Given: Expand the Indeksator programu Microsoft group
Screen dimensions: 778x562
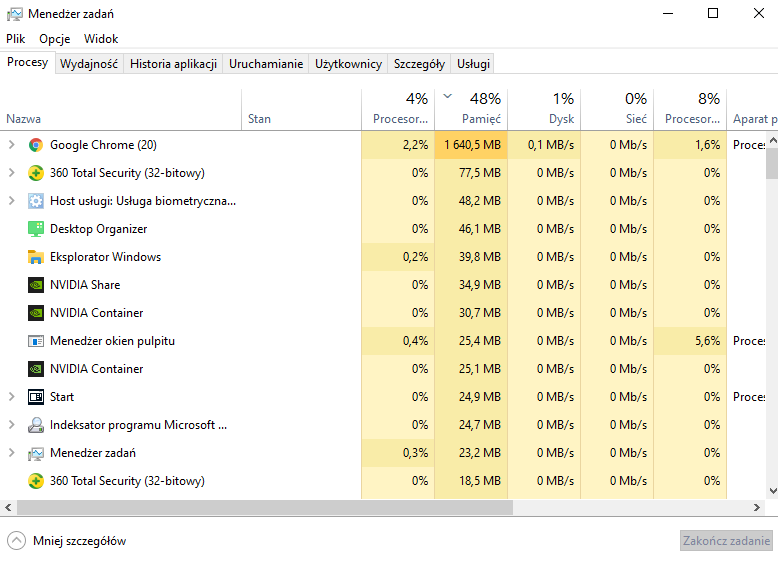Looking at the screenshot, I should [11, 425].
